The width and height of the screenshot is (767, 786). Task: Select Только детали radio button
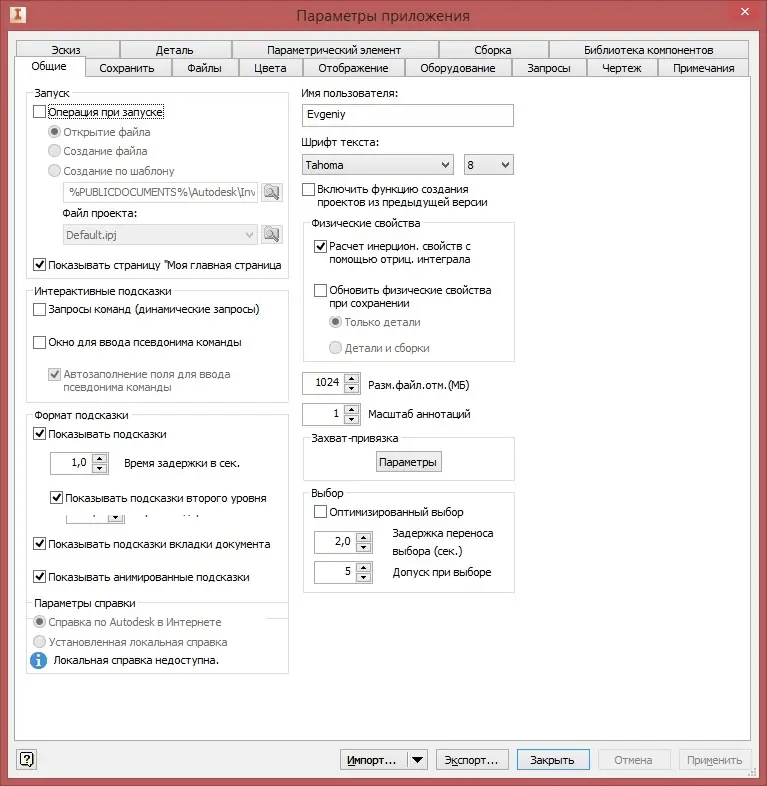coord(335,322)
